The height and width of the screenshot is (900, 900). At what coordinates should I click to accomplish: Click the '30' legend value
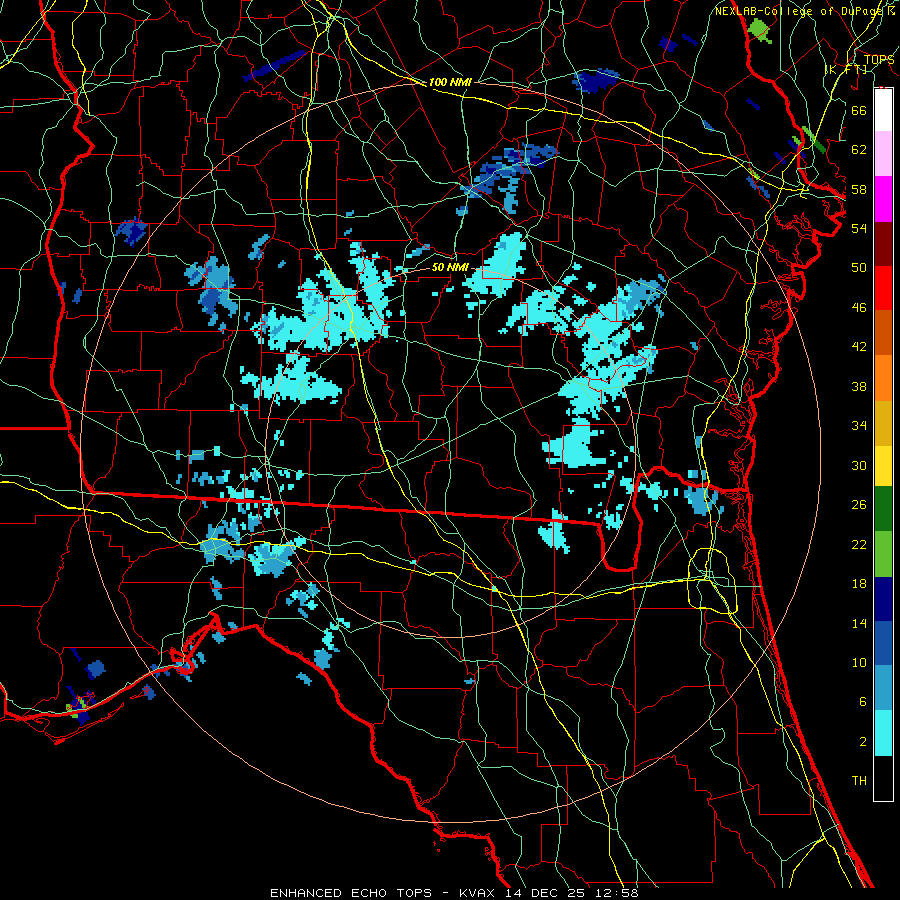(859, 465)
